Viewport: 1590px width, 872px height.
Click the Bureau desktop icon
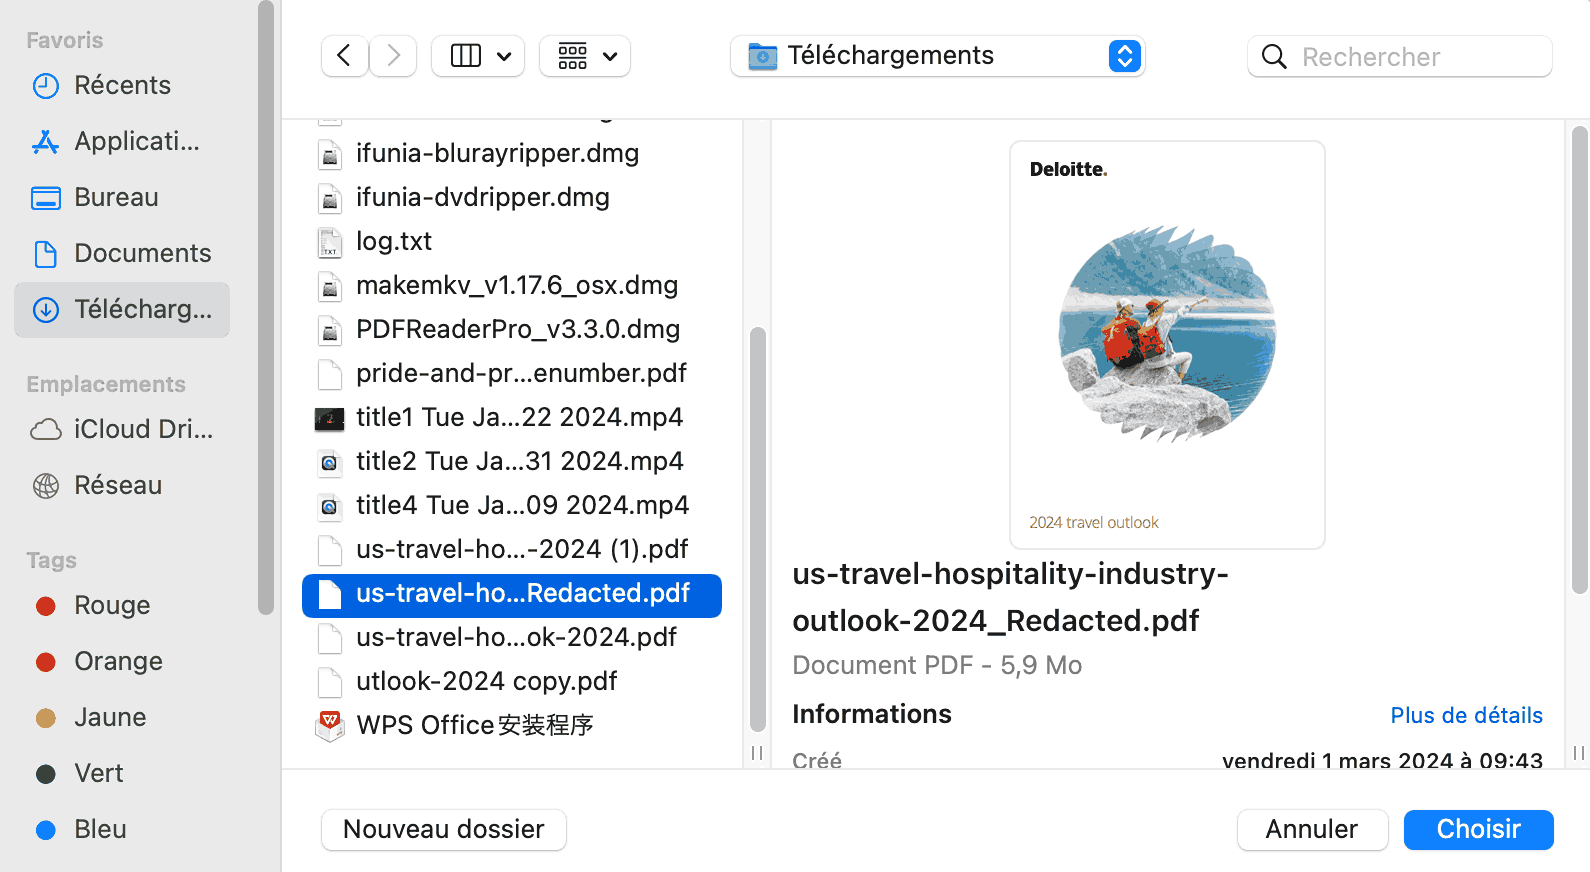click(x=46, y=198)
